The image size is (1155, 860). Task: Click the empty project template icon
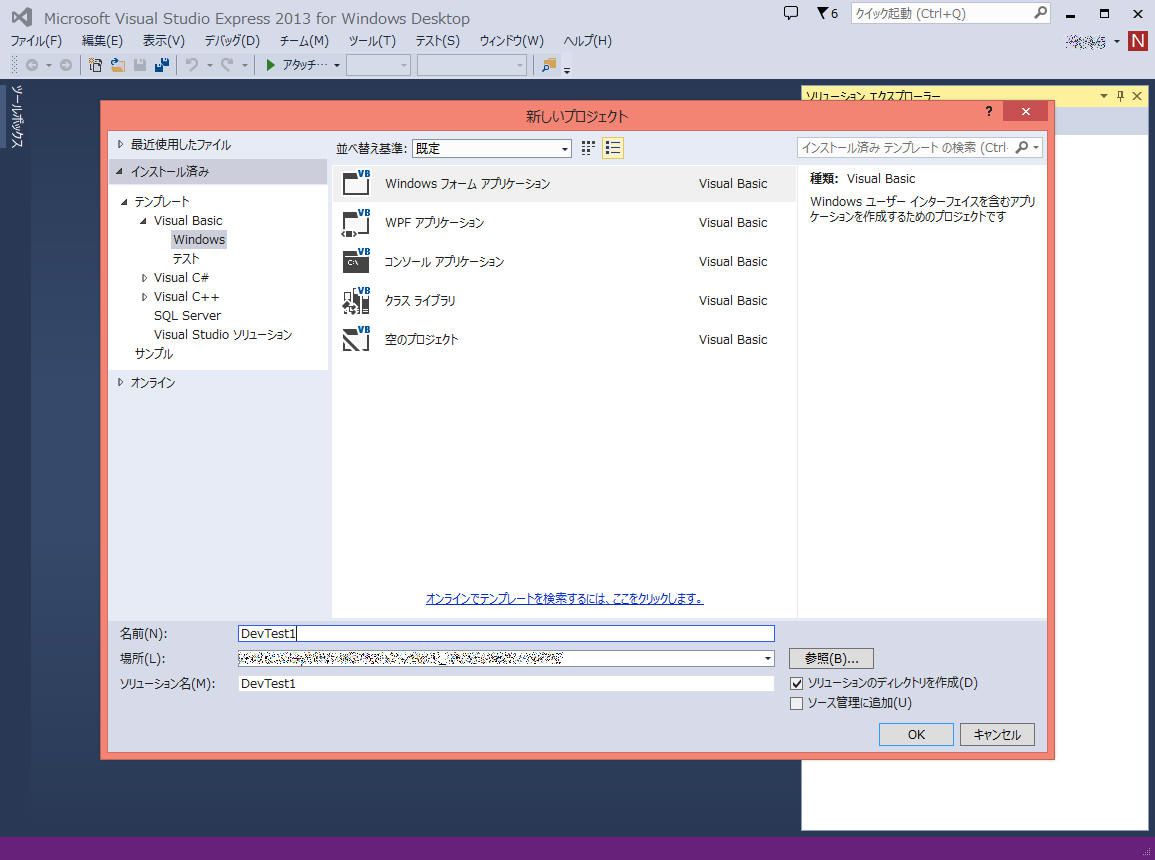click(x=357, y=339)
